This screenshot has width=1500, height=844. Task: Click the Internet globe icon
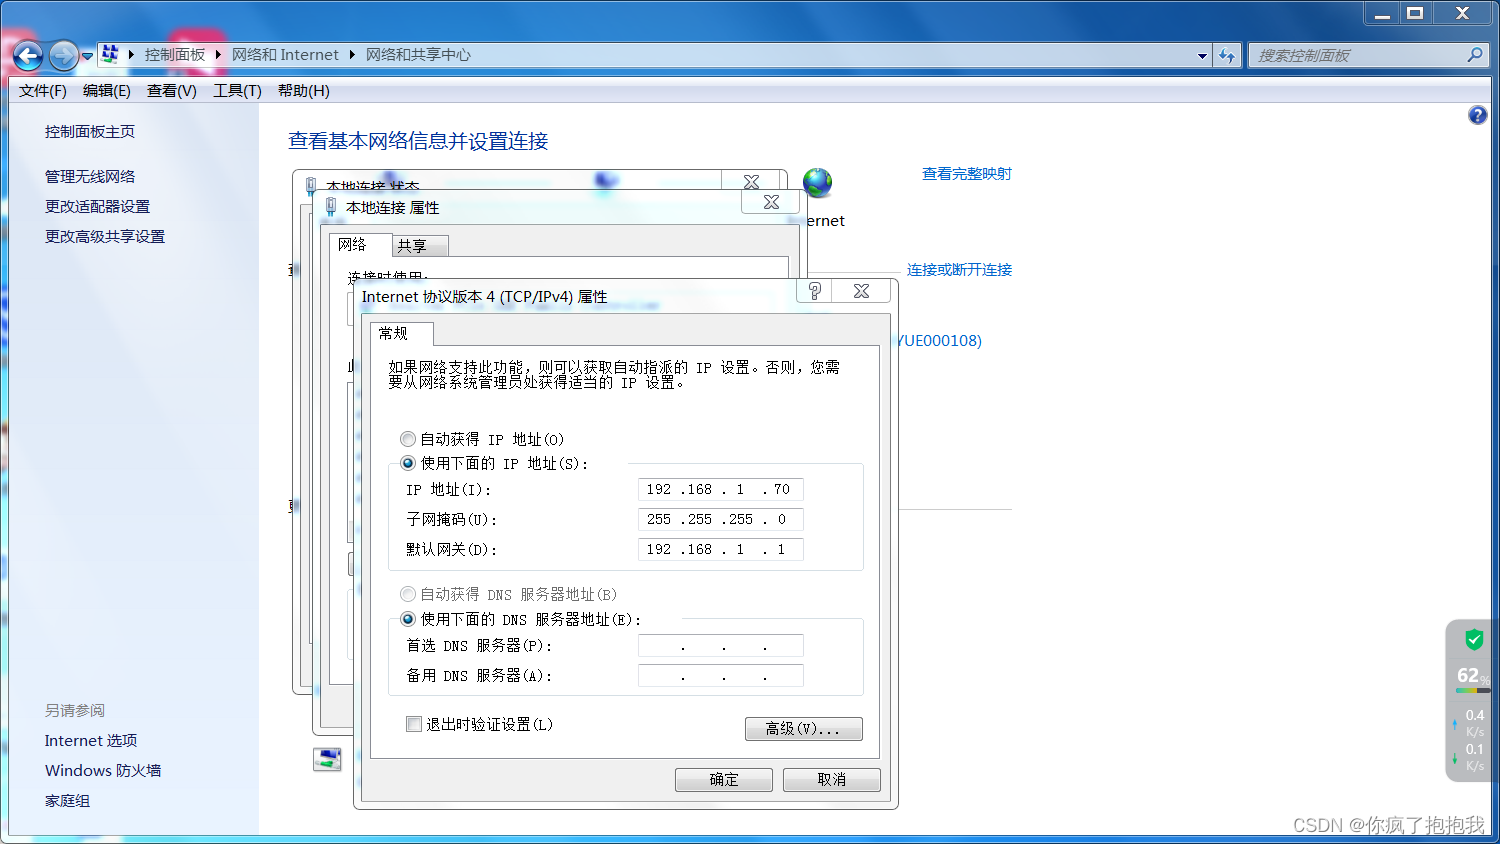pos(818,183)
